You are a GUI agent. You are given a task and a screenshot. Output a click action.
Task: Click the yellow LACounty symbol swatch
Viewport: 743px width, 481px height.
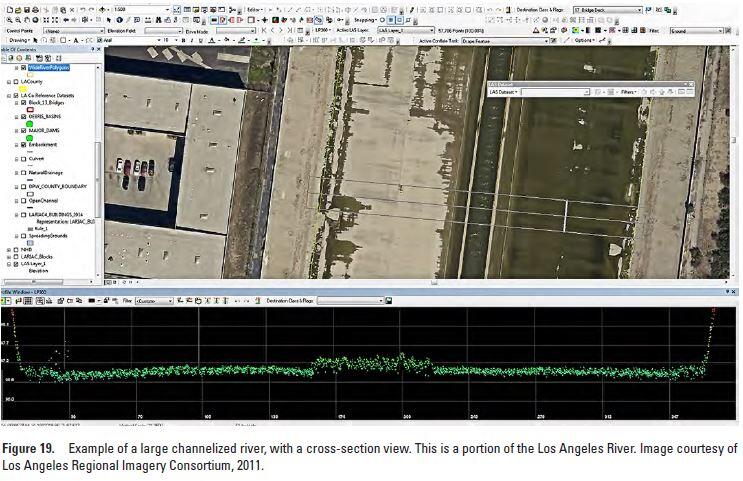[23, 89]
